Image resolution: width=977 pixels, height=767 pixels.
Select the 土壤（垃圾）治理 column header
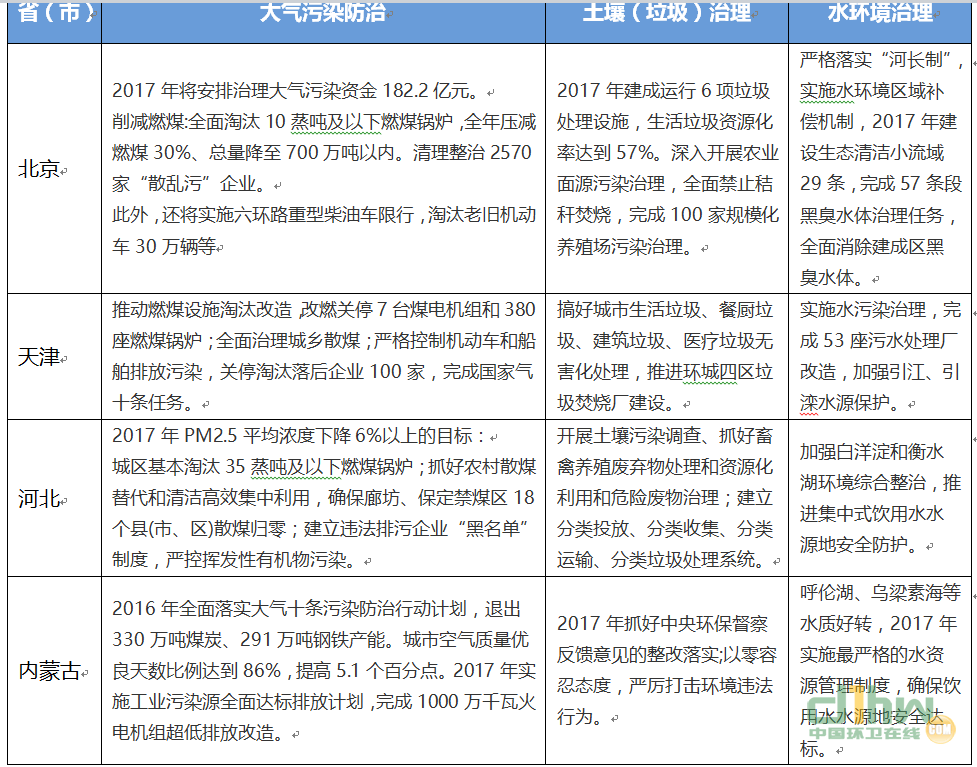[666, 14]
